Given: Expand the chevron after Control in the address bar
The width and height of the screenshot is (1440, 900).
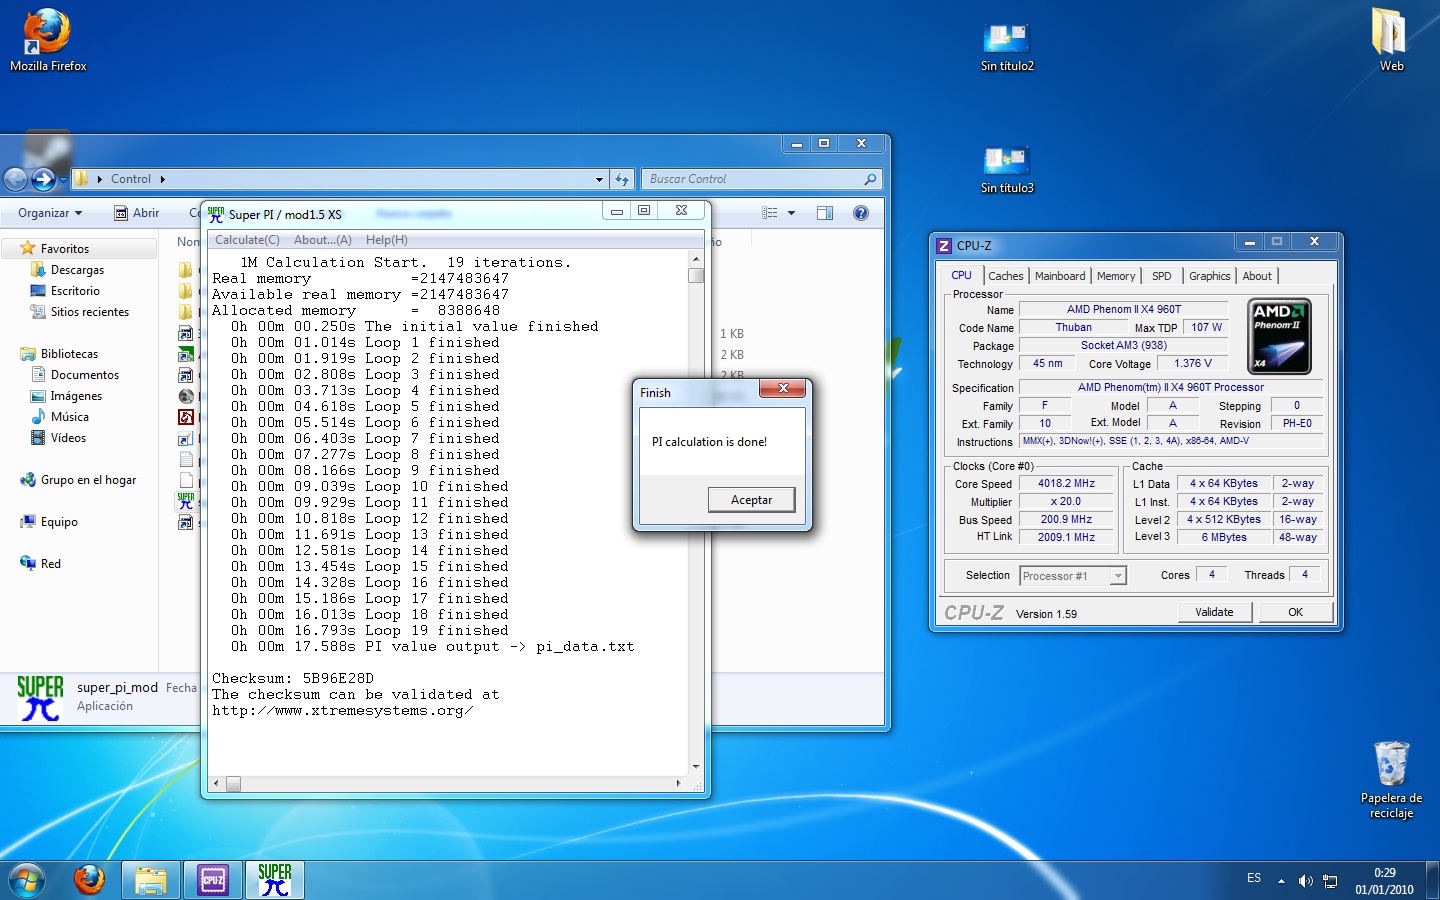Looking at the screenshot, I should (x=162, y=180).
